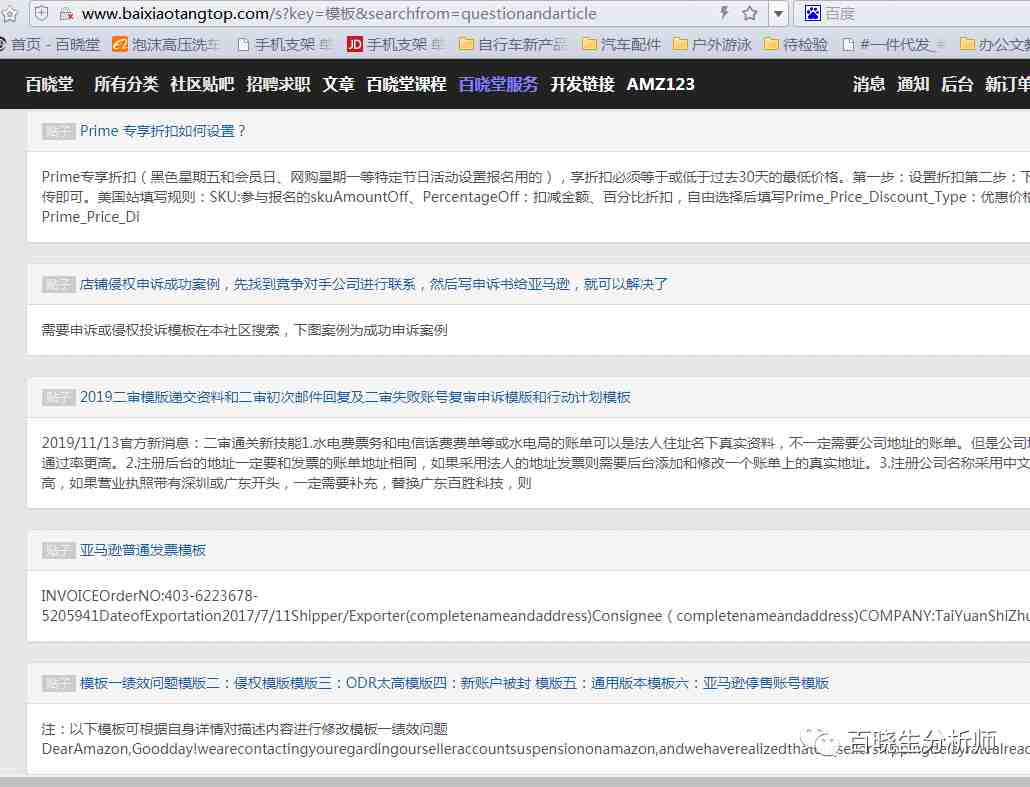Open the 所有分类 menu
This screenshot has width=1030, height=787.
pos(126,84)
